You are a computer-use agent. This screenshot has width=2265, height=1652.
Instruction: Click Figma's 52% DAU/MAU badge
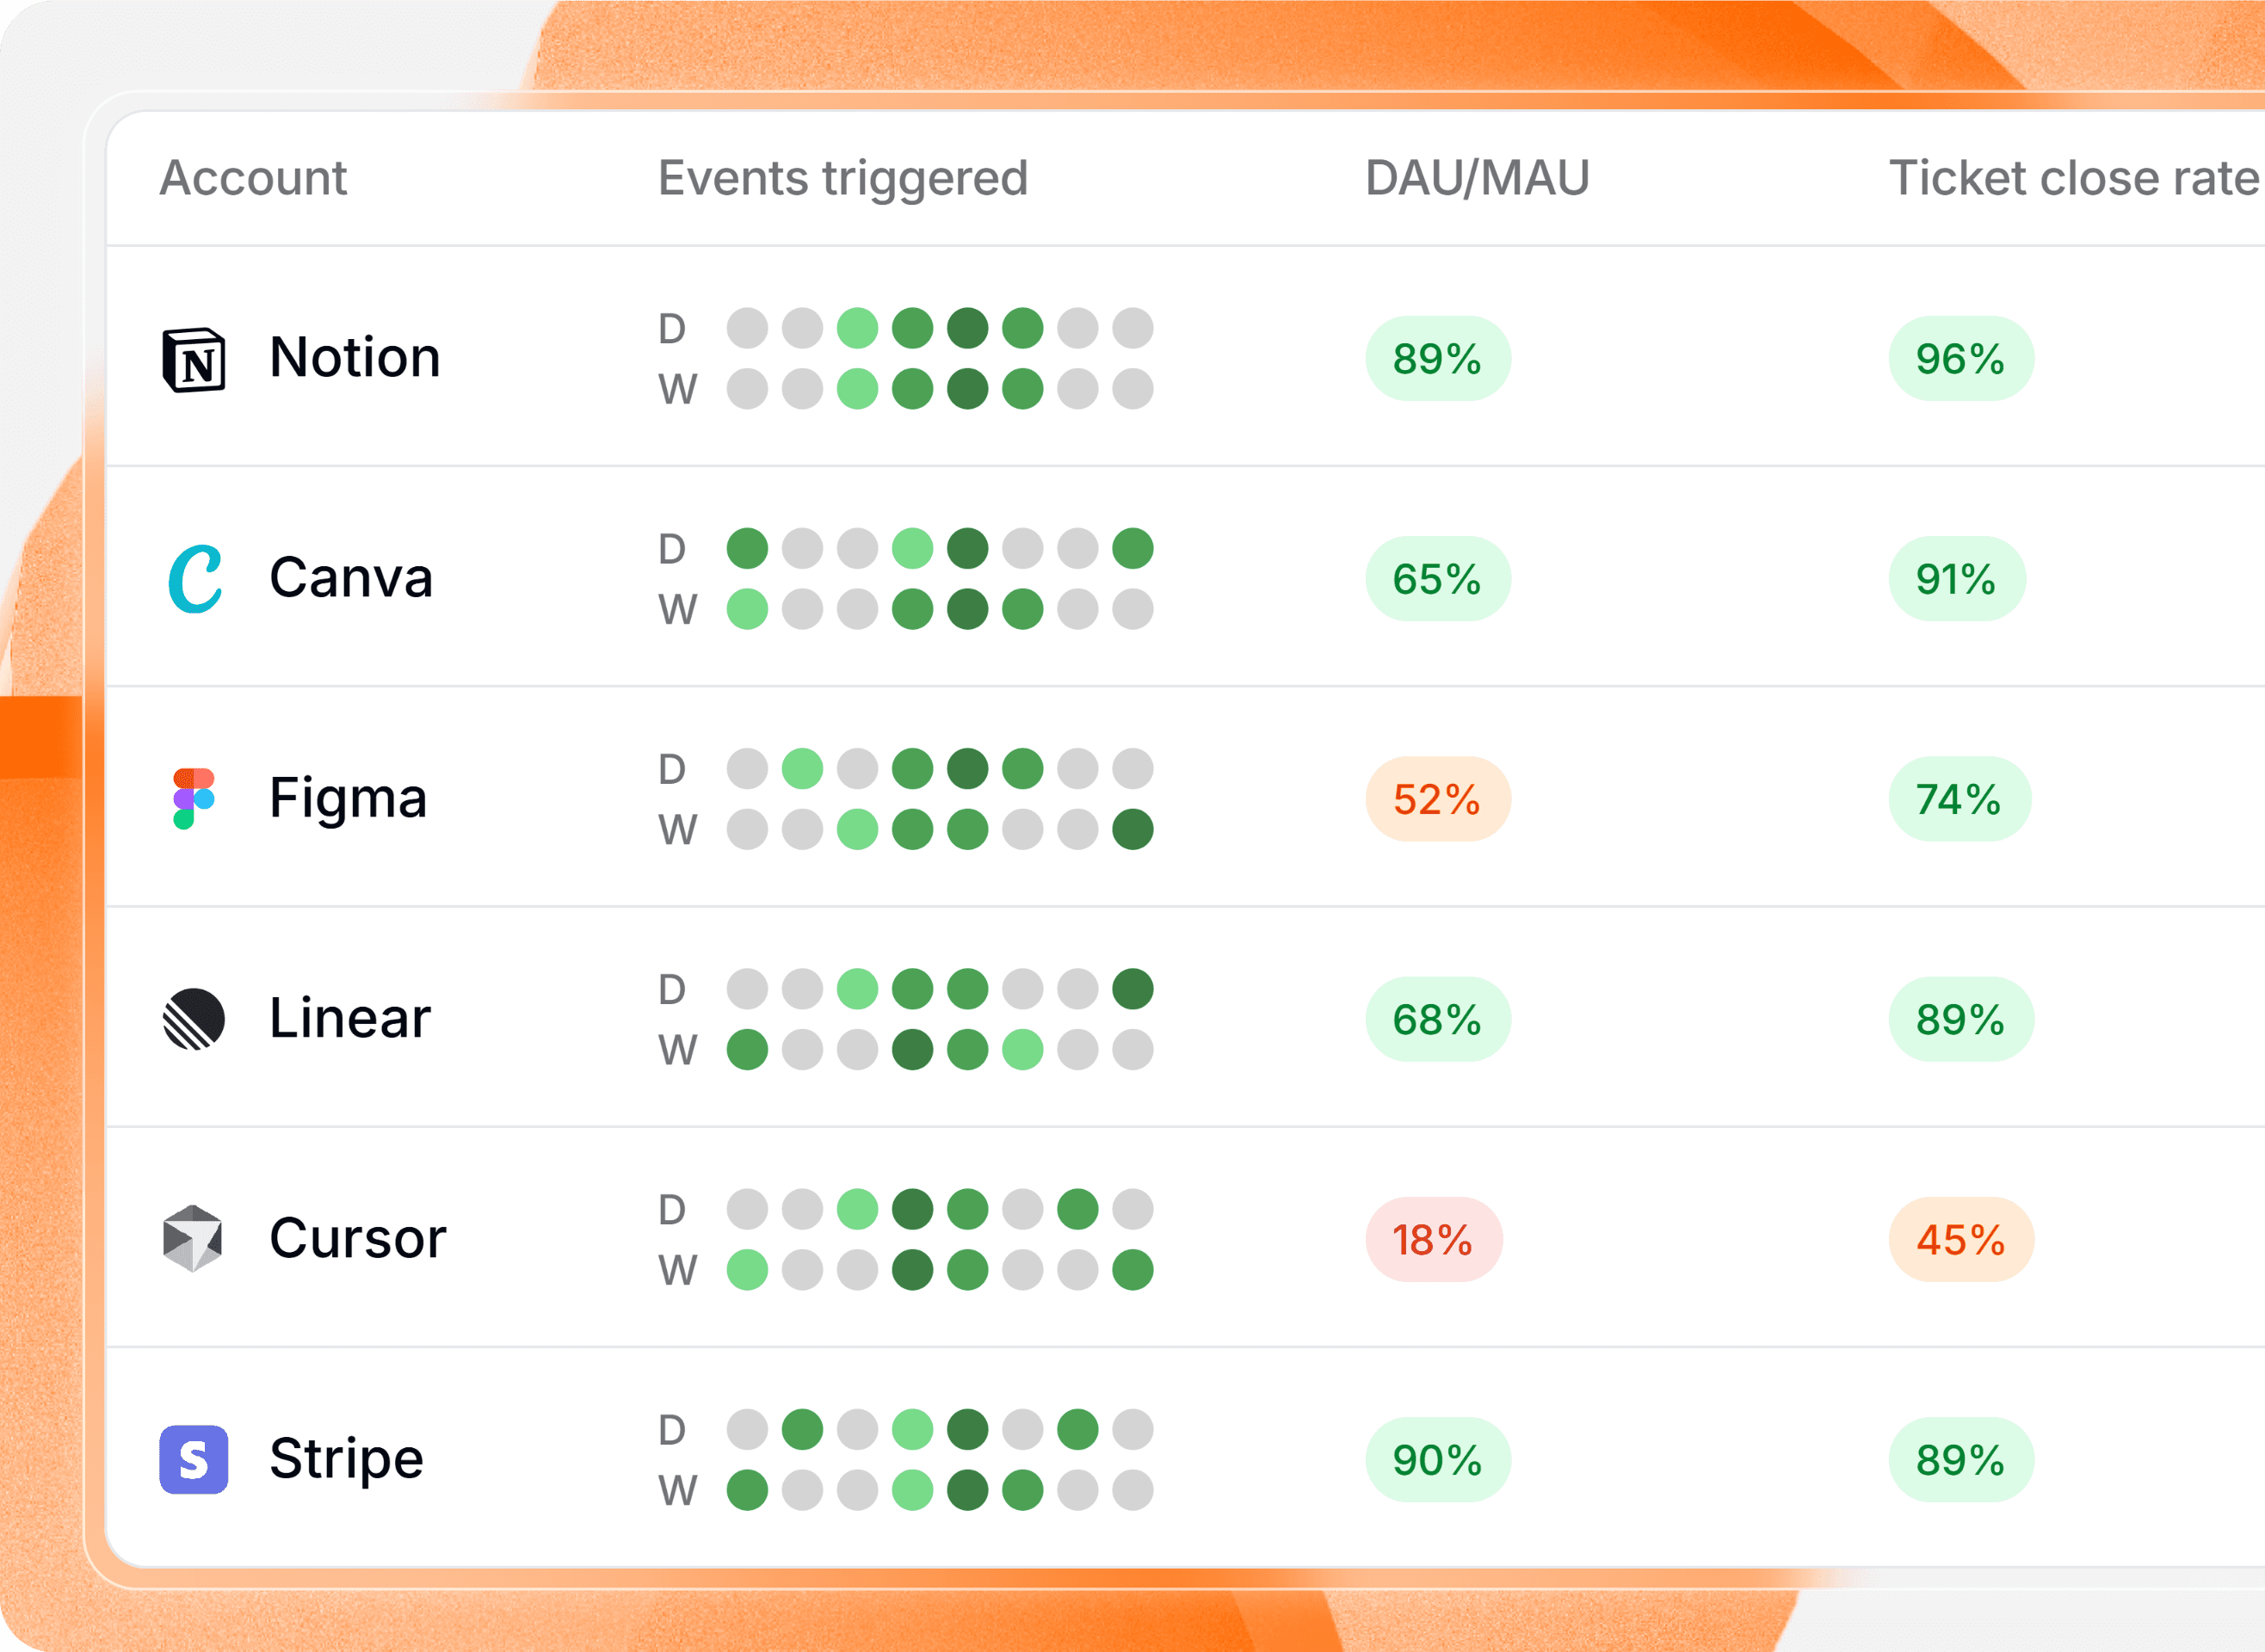1437,799
